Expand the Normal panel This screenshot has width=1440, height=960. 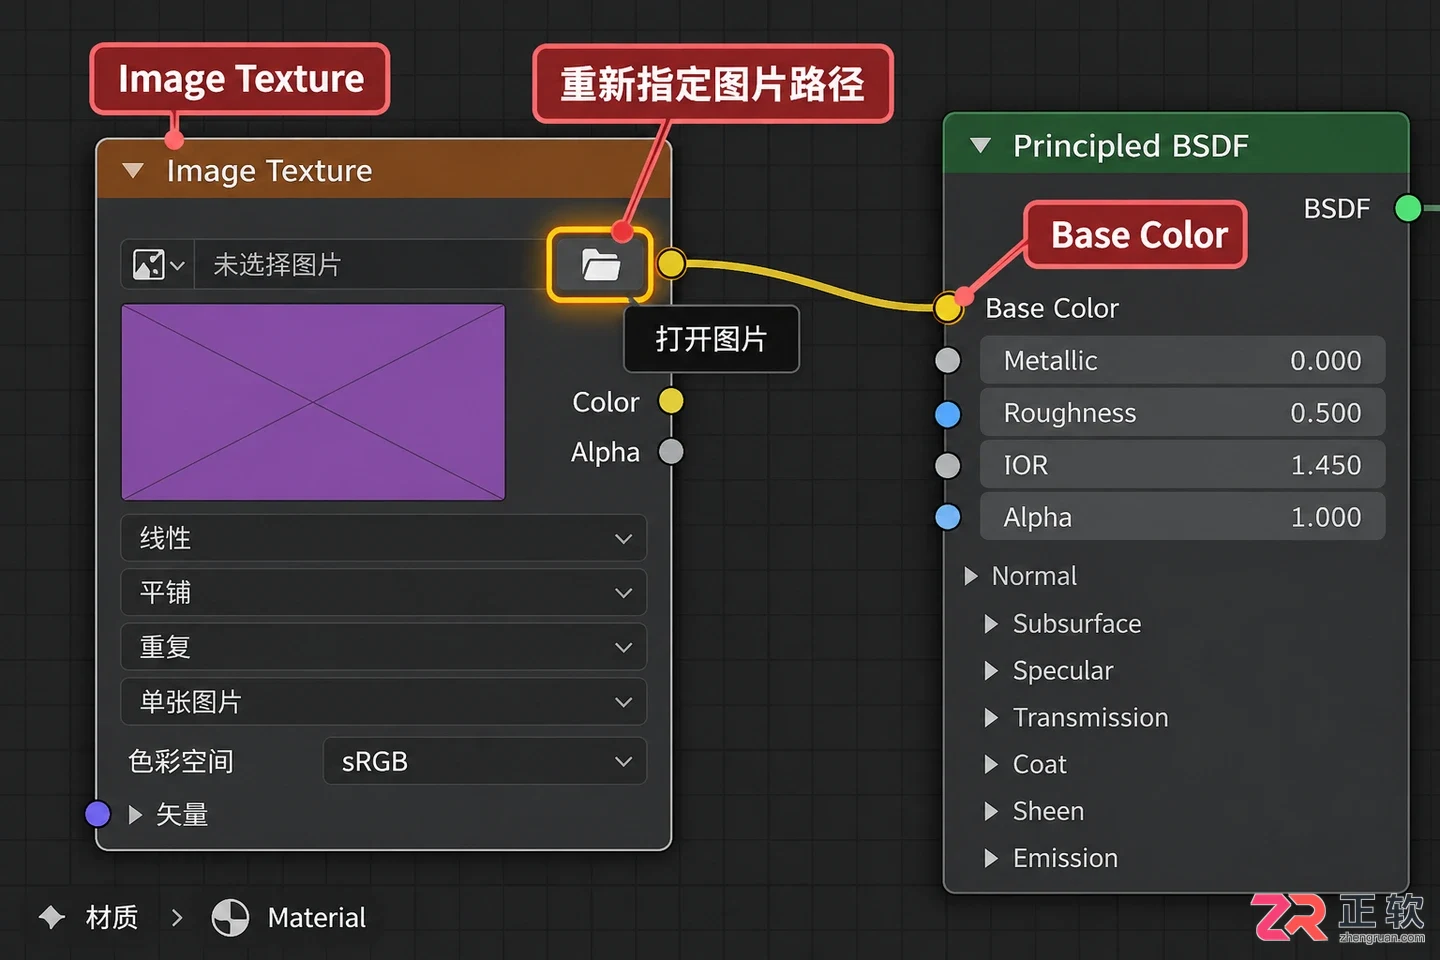(x=970, y=576)
